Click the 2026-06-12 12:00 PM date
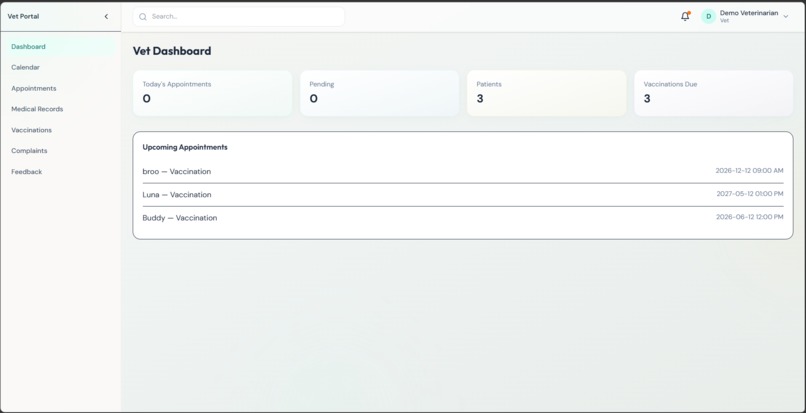Screen dimensions: 806x413 (x=749, y=217)
